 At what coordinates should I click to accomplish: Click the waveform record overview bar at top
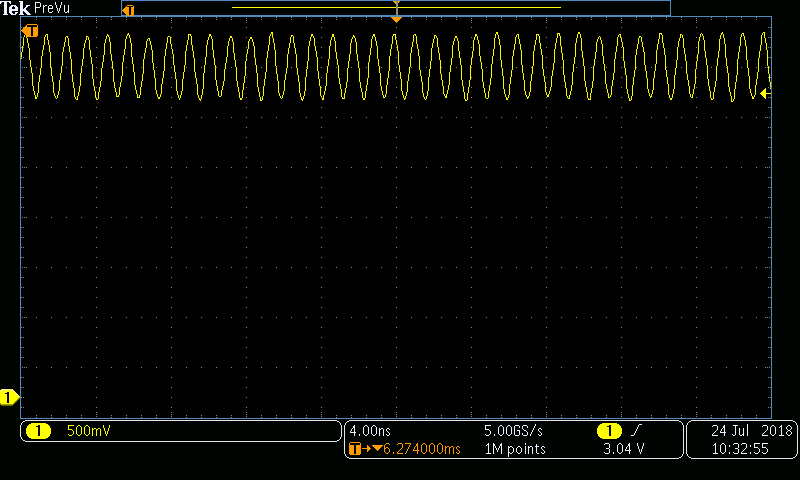point(396,8)
